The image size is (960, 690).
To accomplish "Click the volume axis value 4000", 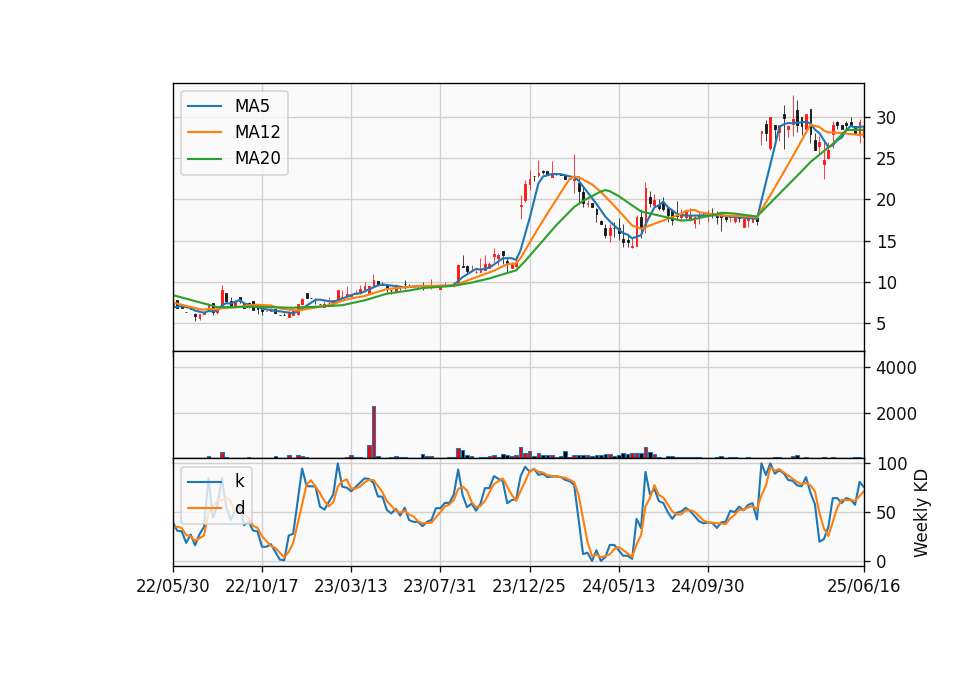I will (x=896, y=368).
